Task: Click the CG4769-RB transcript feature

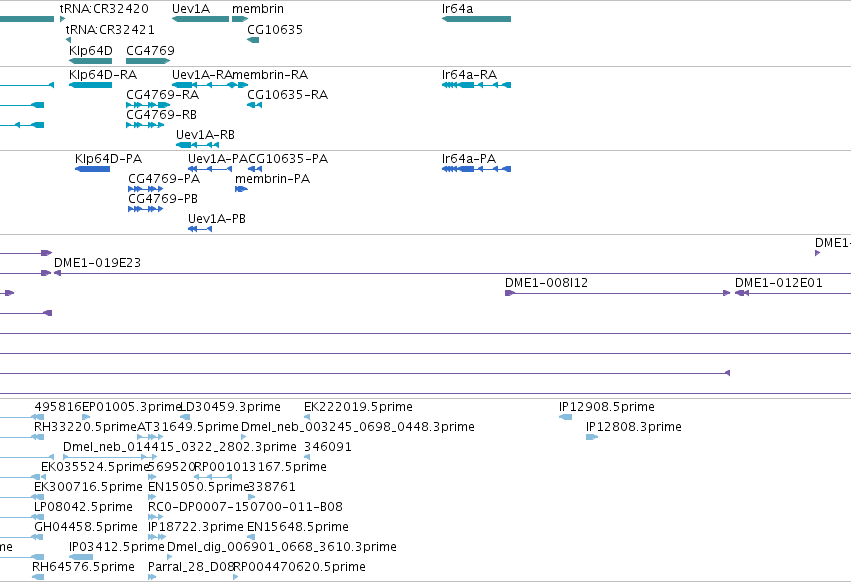Action: pyautogui.click(x=145, y=125)
